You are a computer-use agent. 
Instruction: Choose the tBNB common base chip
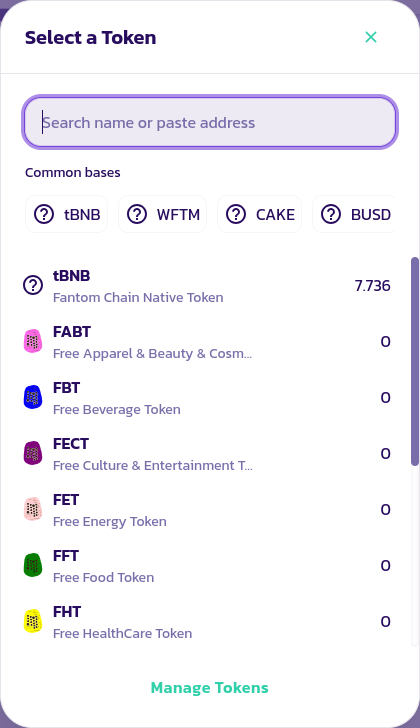click(67, 214)
